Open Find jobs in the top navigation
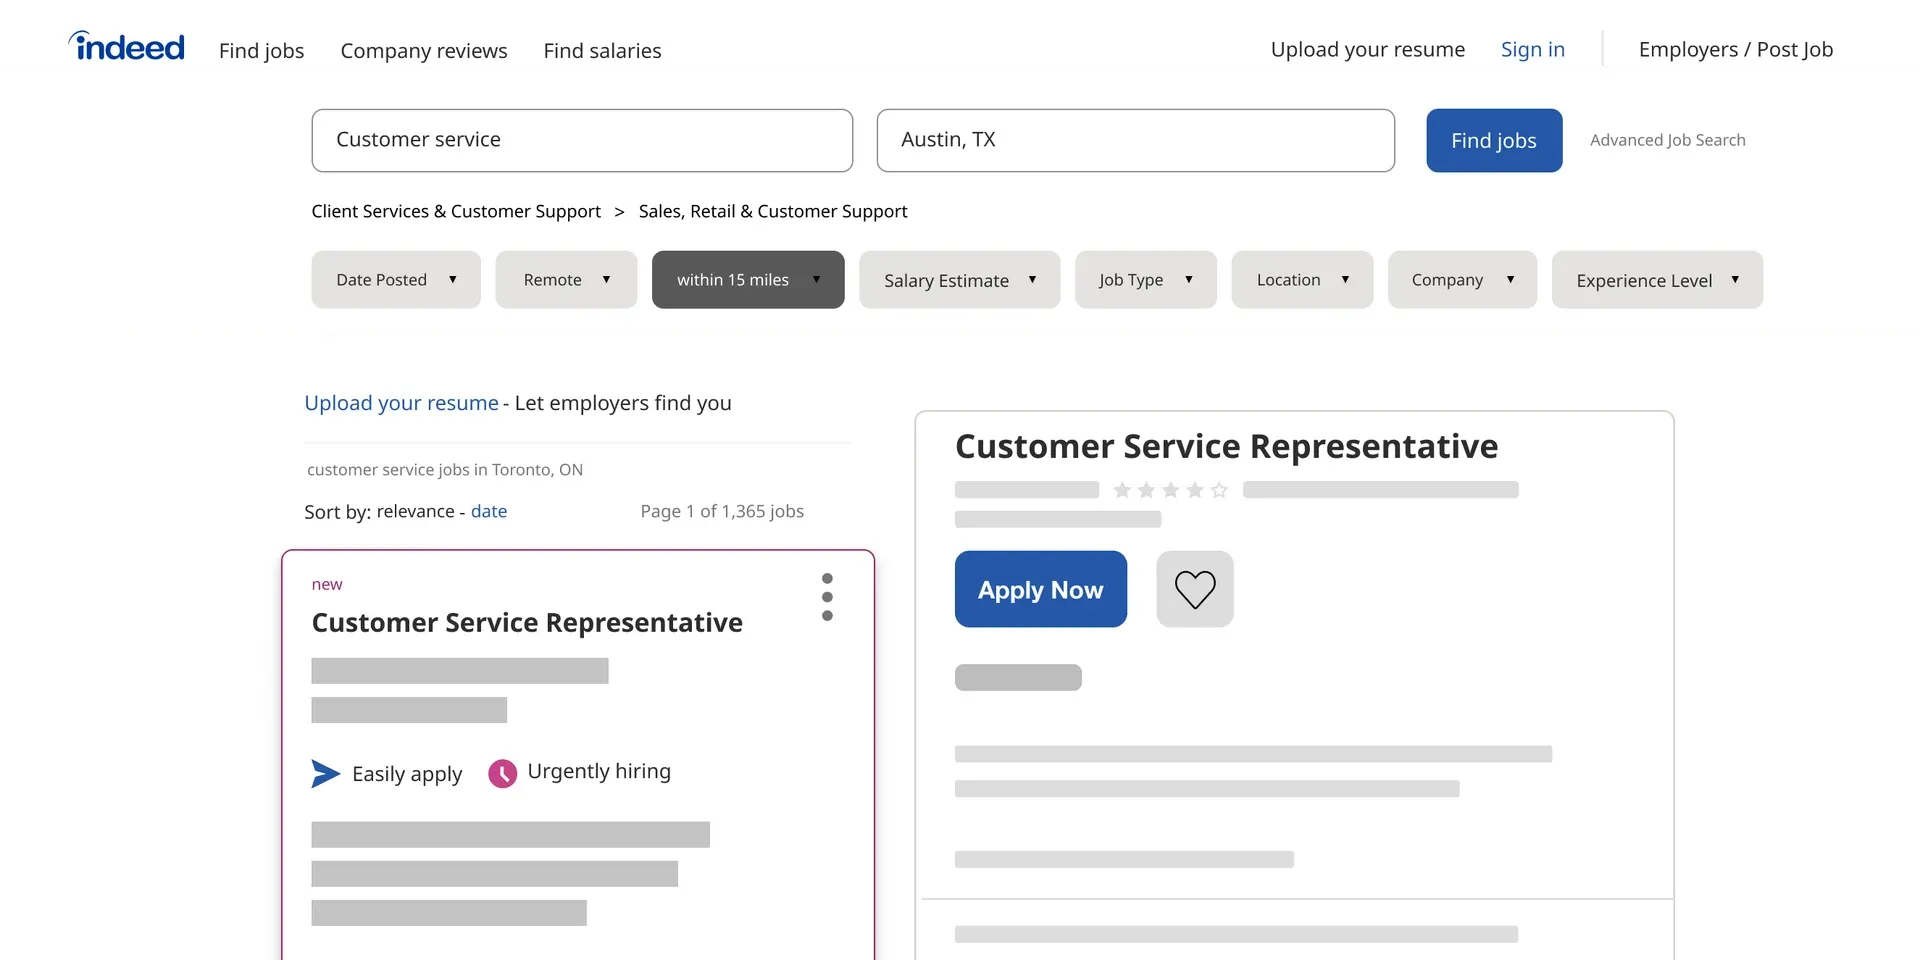Viewport: 1920px width, 960px height. pyautogui.click(x=261, y=50)
